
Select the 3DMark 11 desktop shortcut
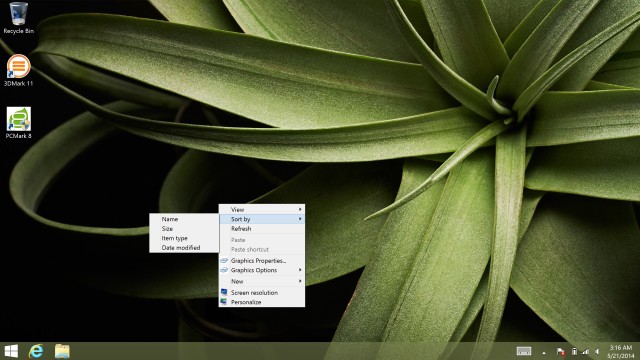click(x=18, y=70)
